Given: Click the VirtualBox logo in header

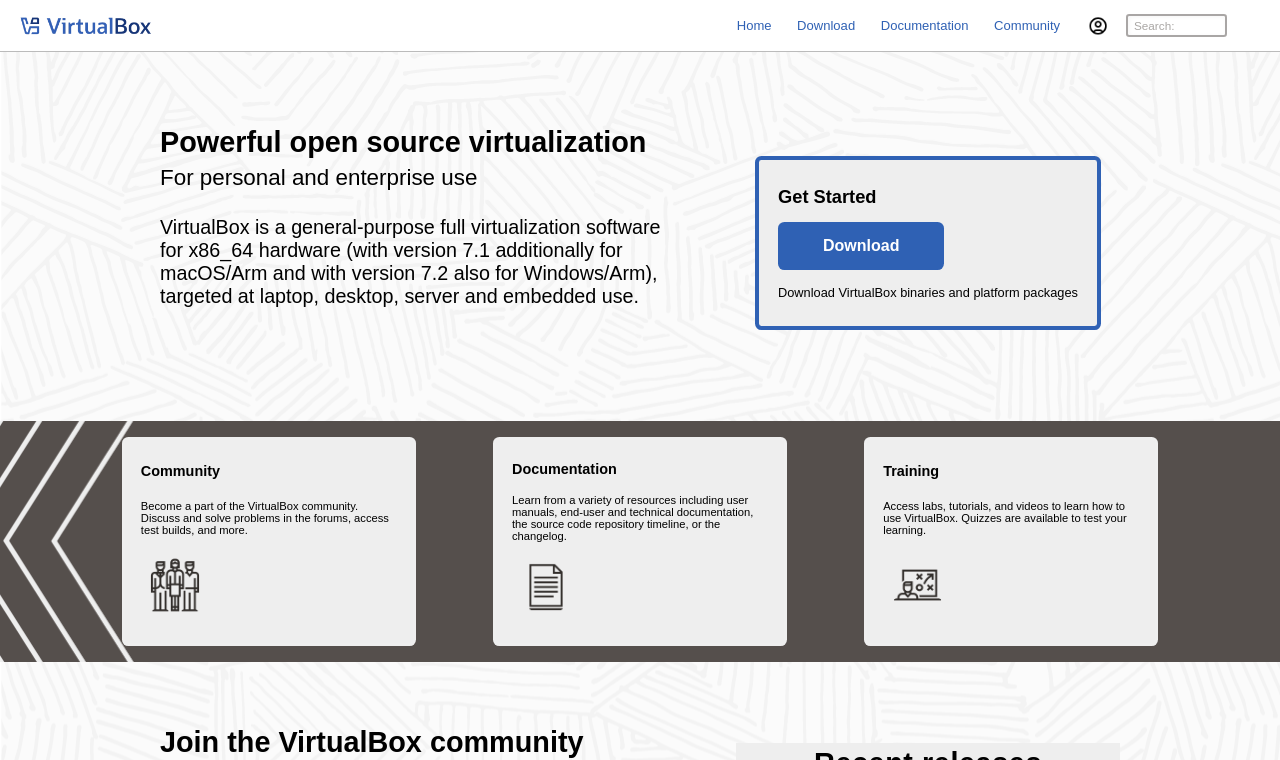Looking at the screenshot, I should 86,26.
